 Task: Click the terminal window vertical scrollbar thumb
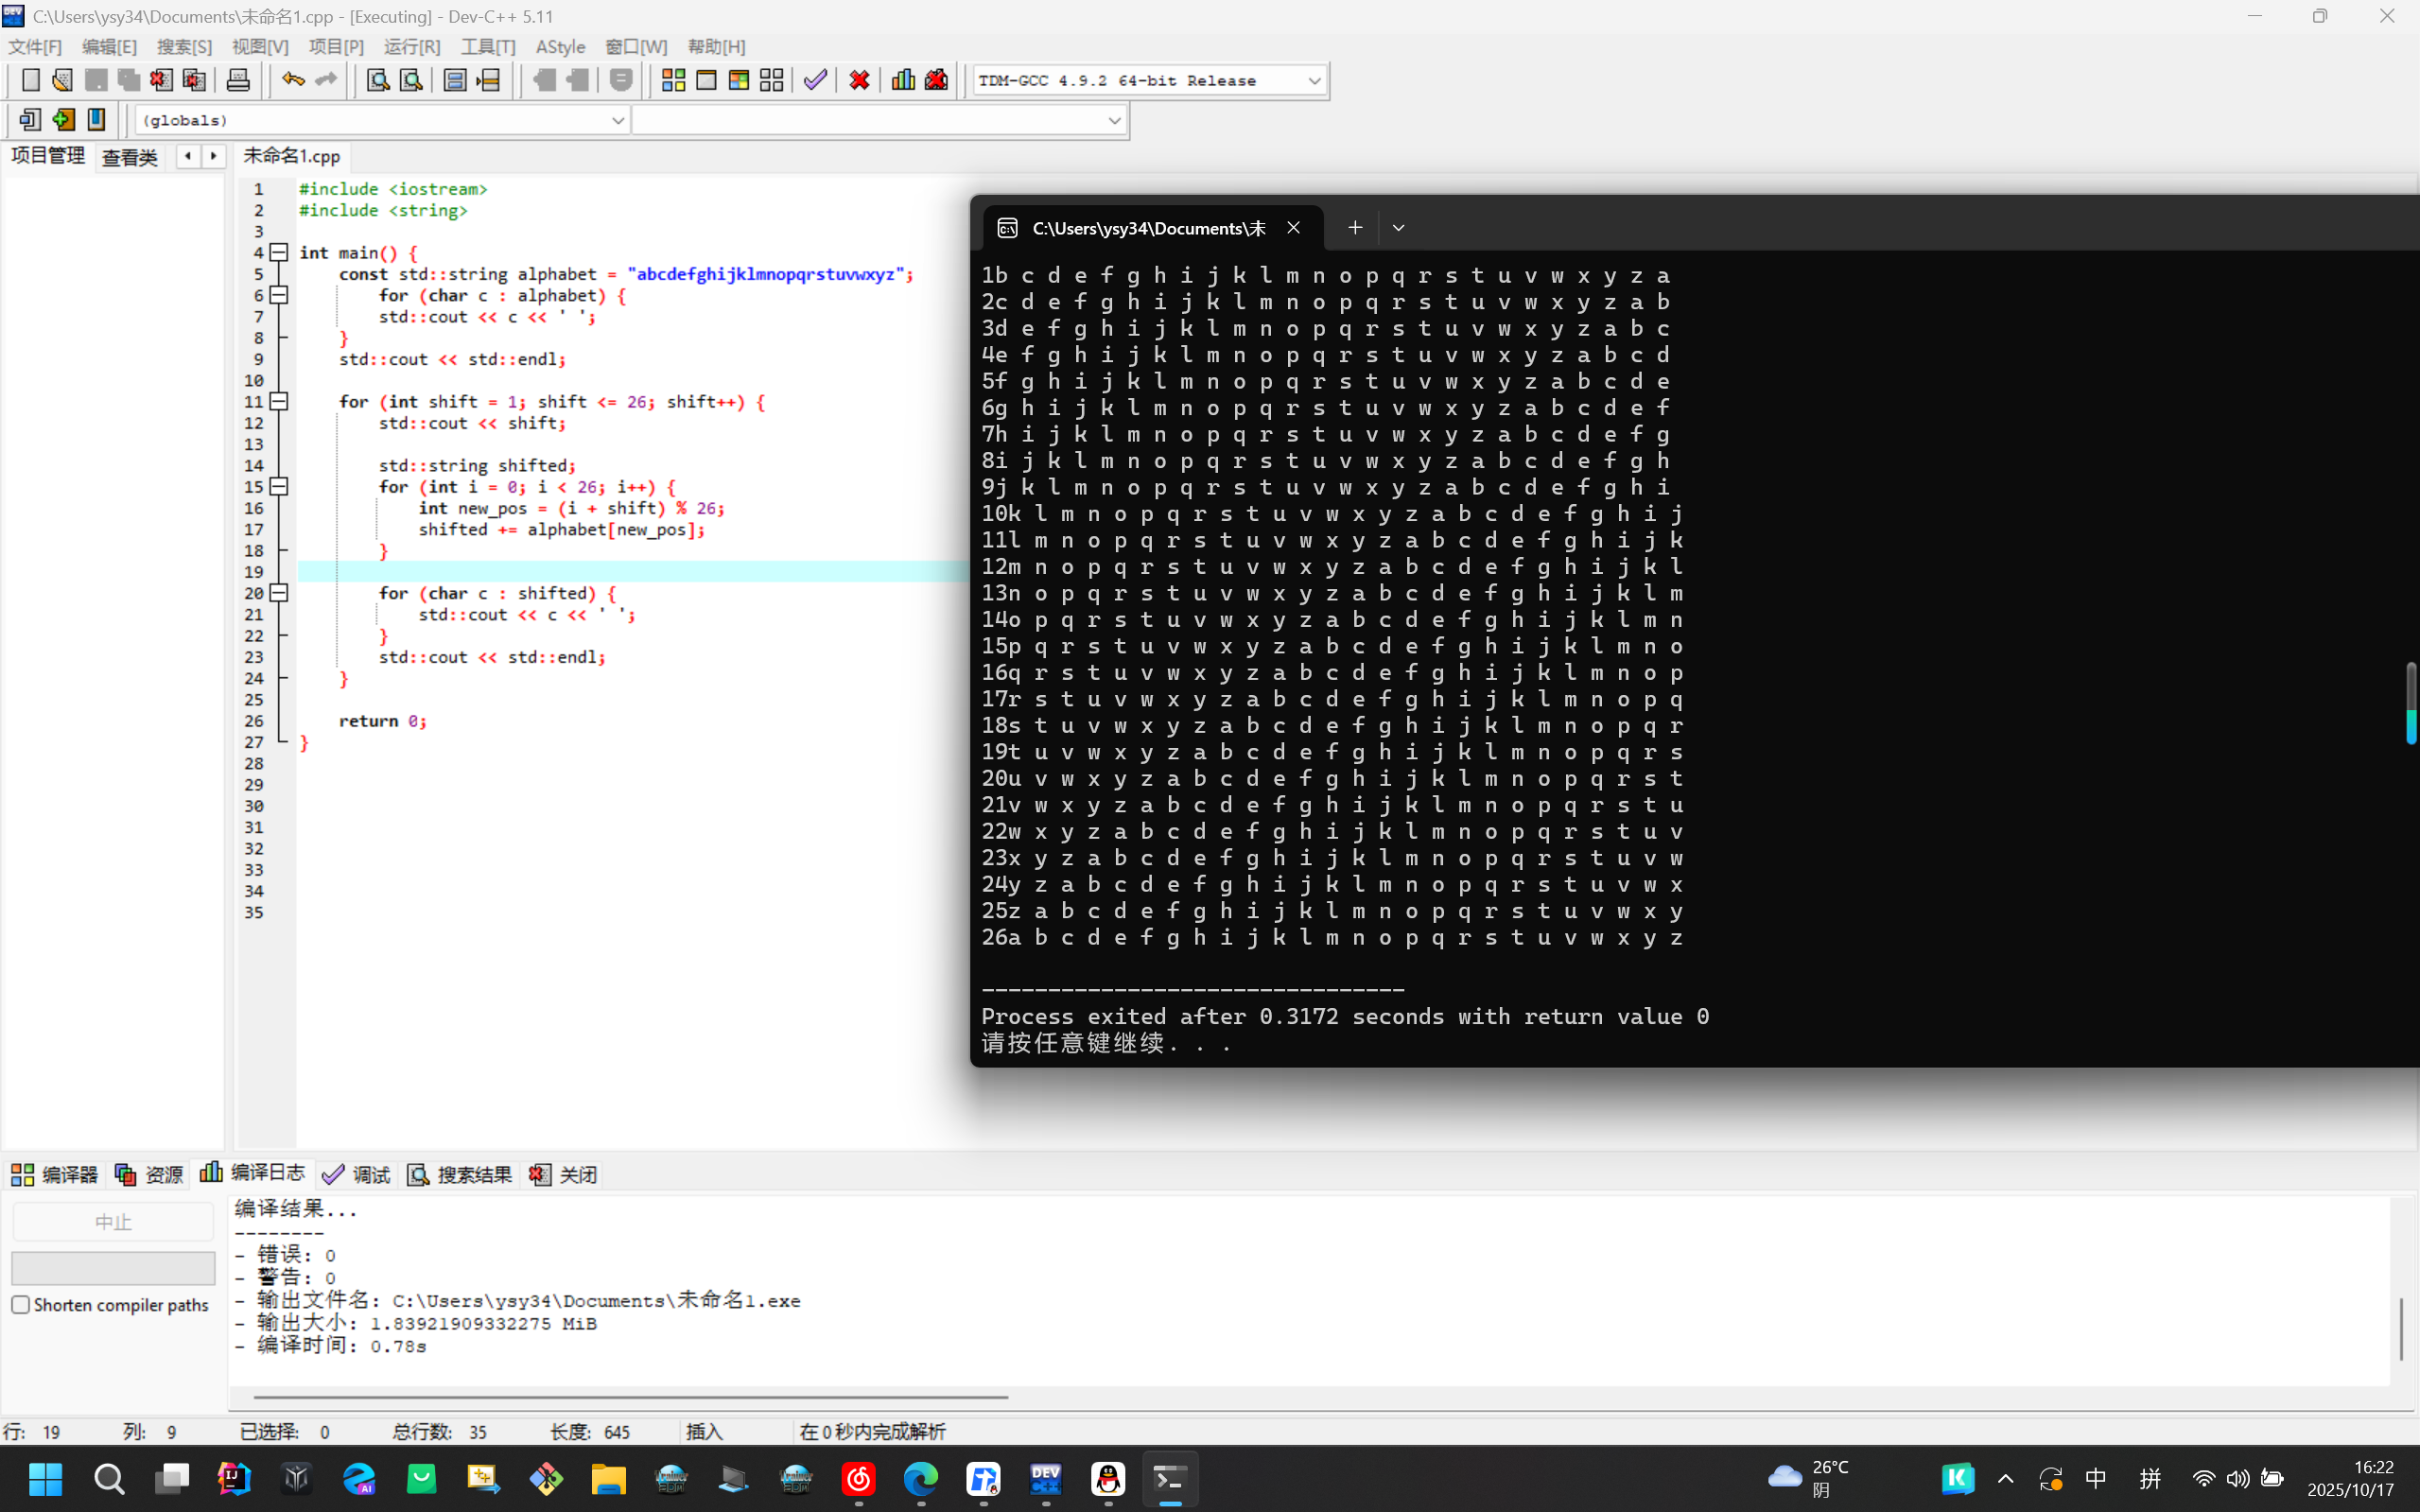[x=2410, y=703]
